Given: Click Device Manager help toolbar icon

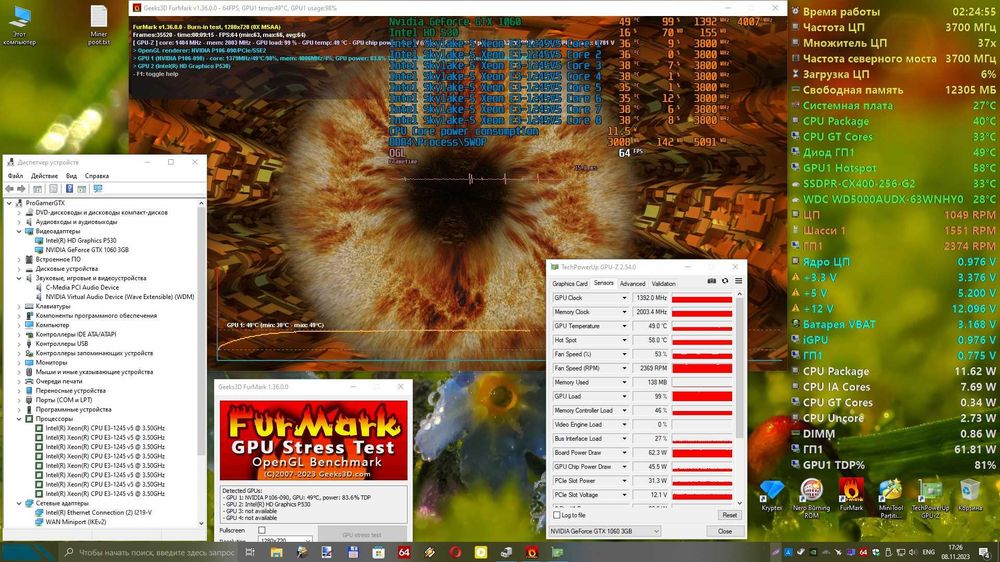Looking at the screenshot, I should pyautogui.click(x=69, y=189).
